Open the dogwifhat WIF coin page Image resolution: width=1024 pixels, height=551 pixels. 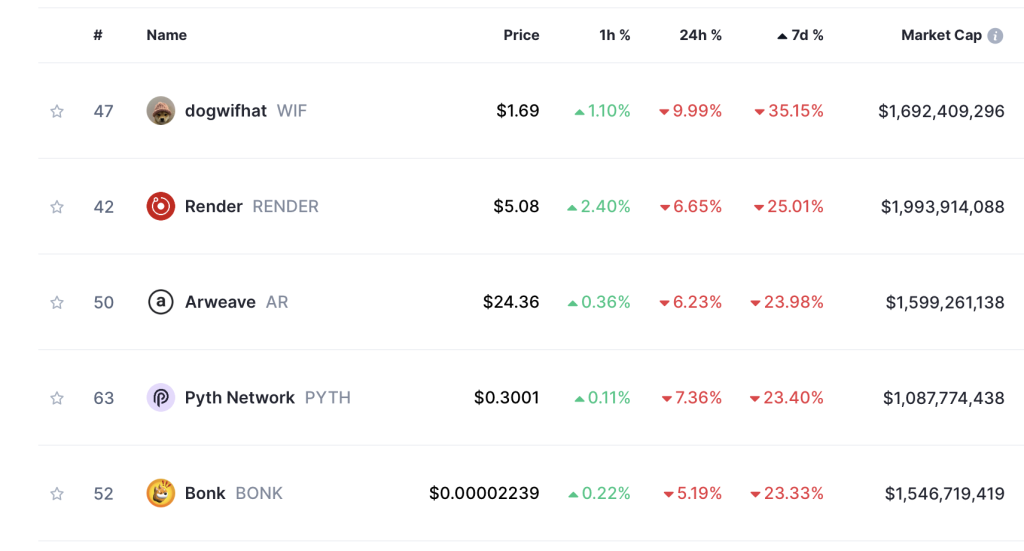pyautogui.click(x=246, y=110)
